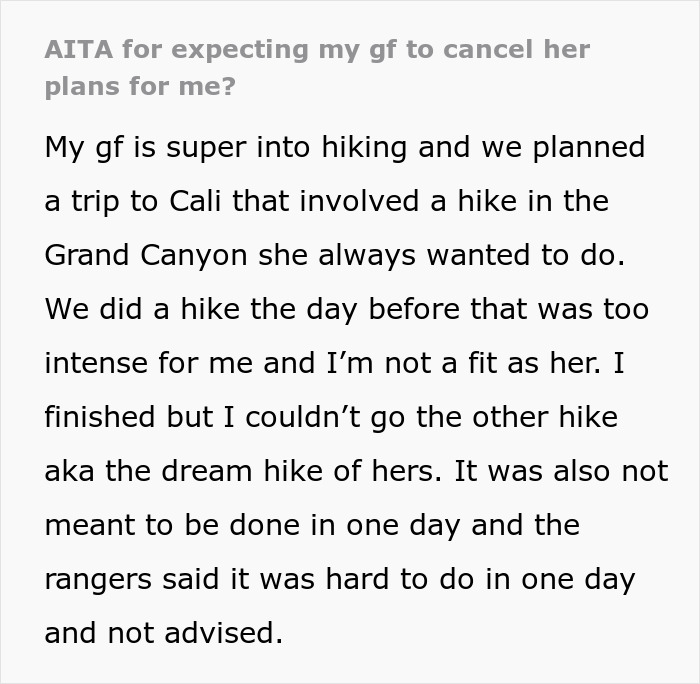Screen dimensions: 700x684
Task: Click the line starting "We did a hike"
Action: pos(346,309)
